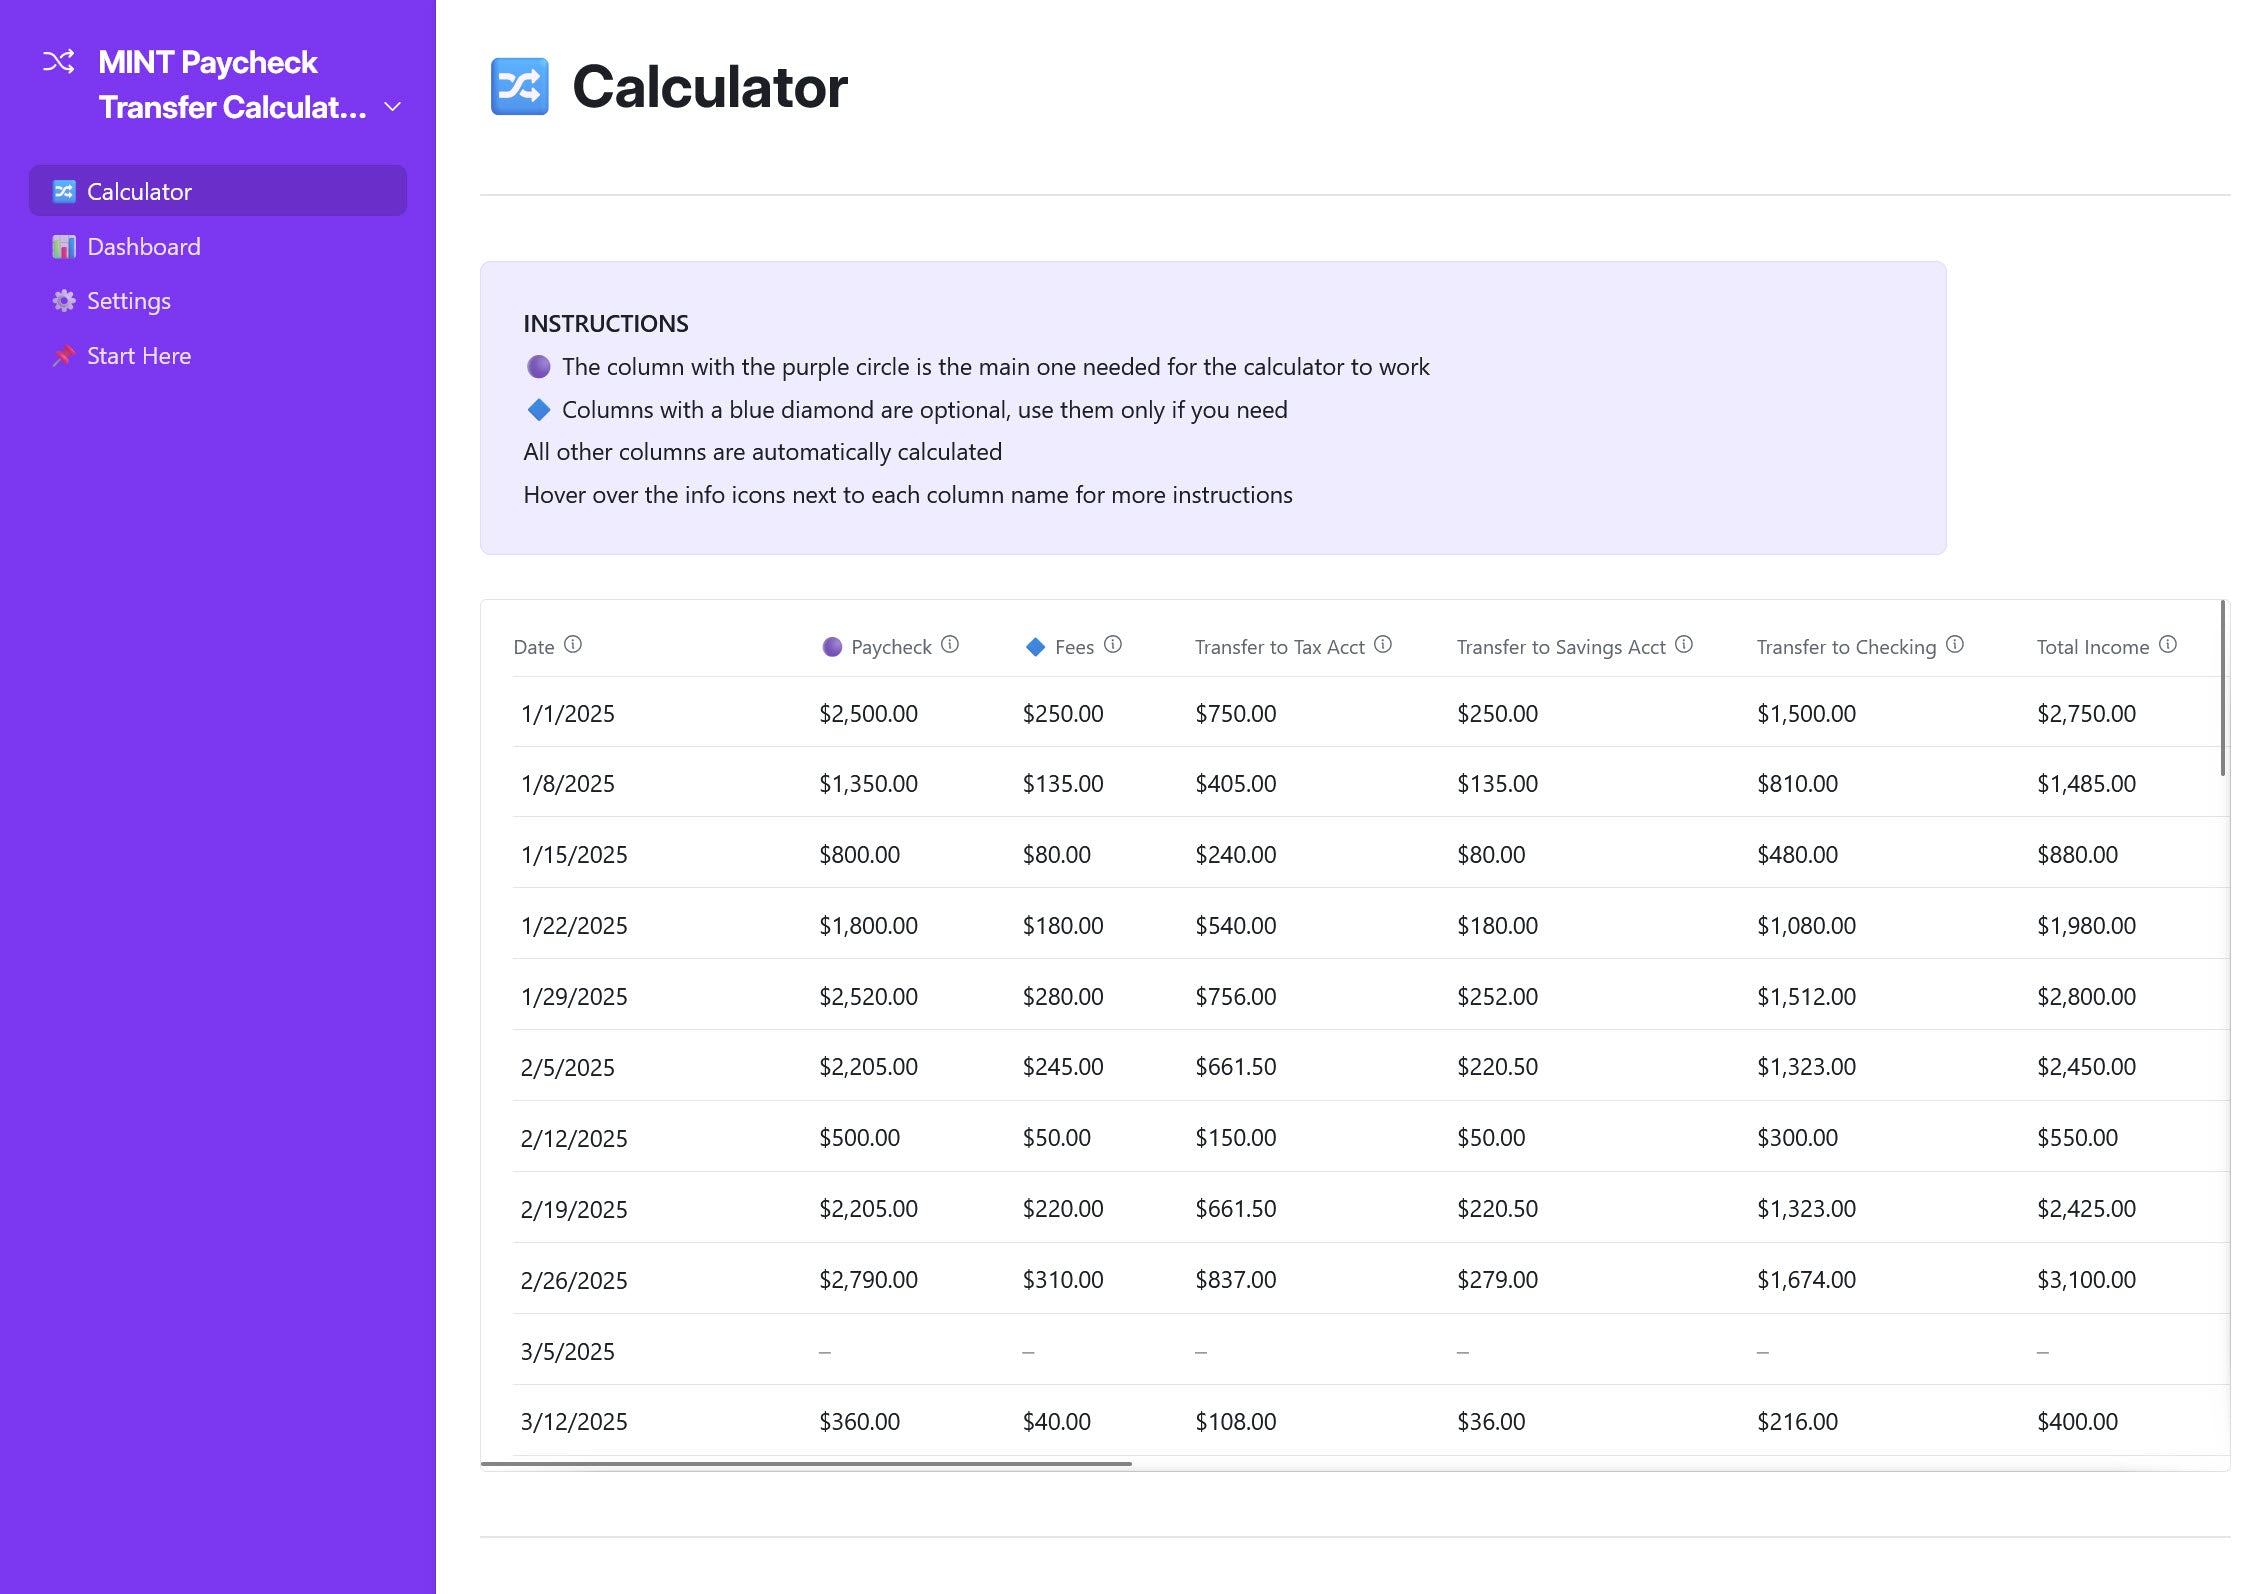This screenshot has width=2257, height=1594.
Task: Click info icon next to Date column
Action: pos(573,645)
